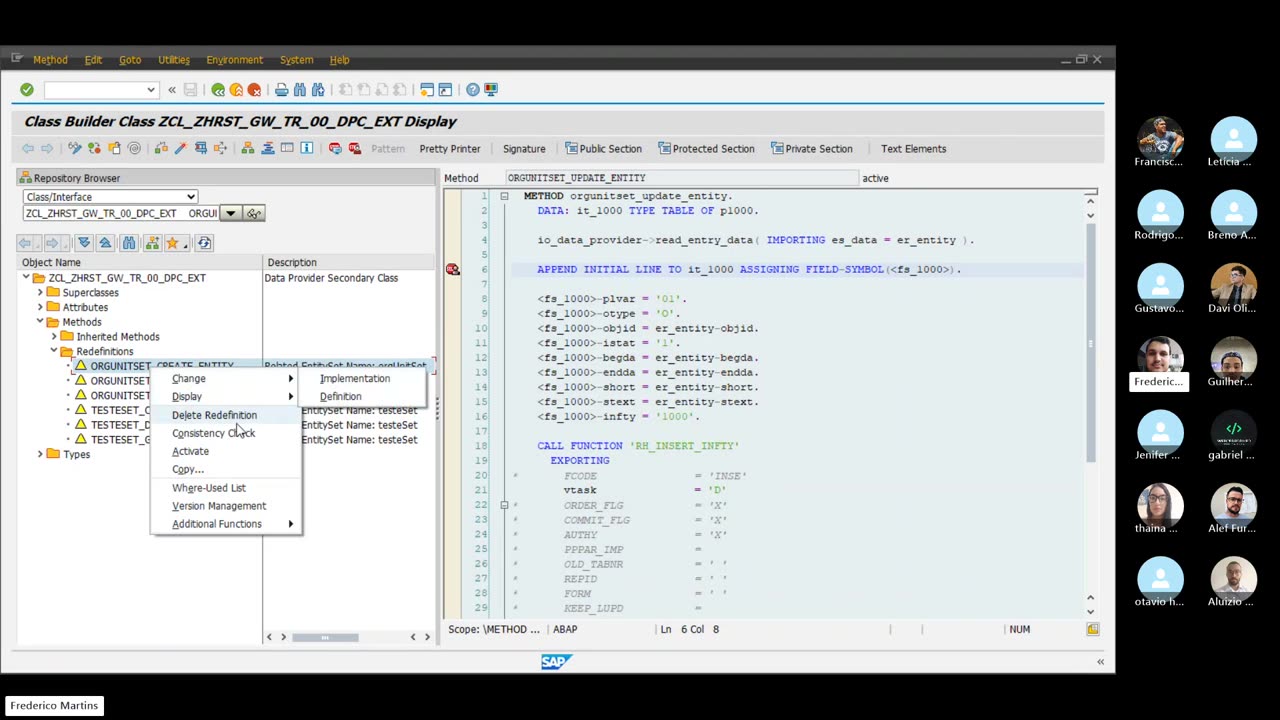Click the breakpoint marker on line 6

click(453, 269)
